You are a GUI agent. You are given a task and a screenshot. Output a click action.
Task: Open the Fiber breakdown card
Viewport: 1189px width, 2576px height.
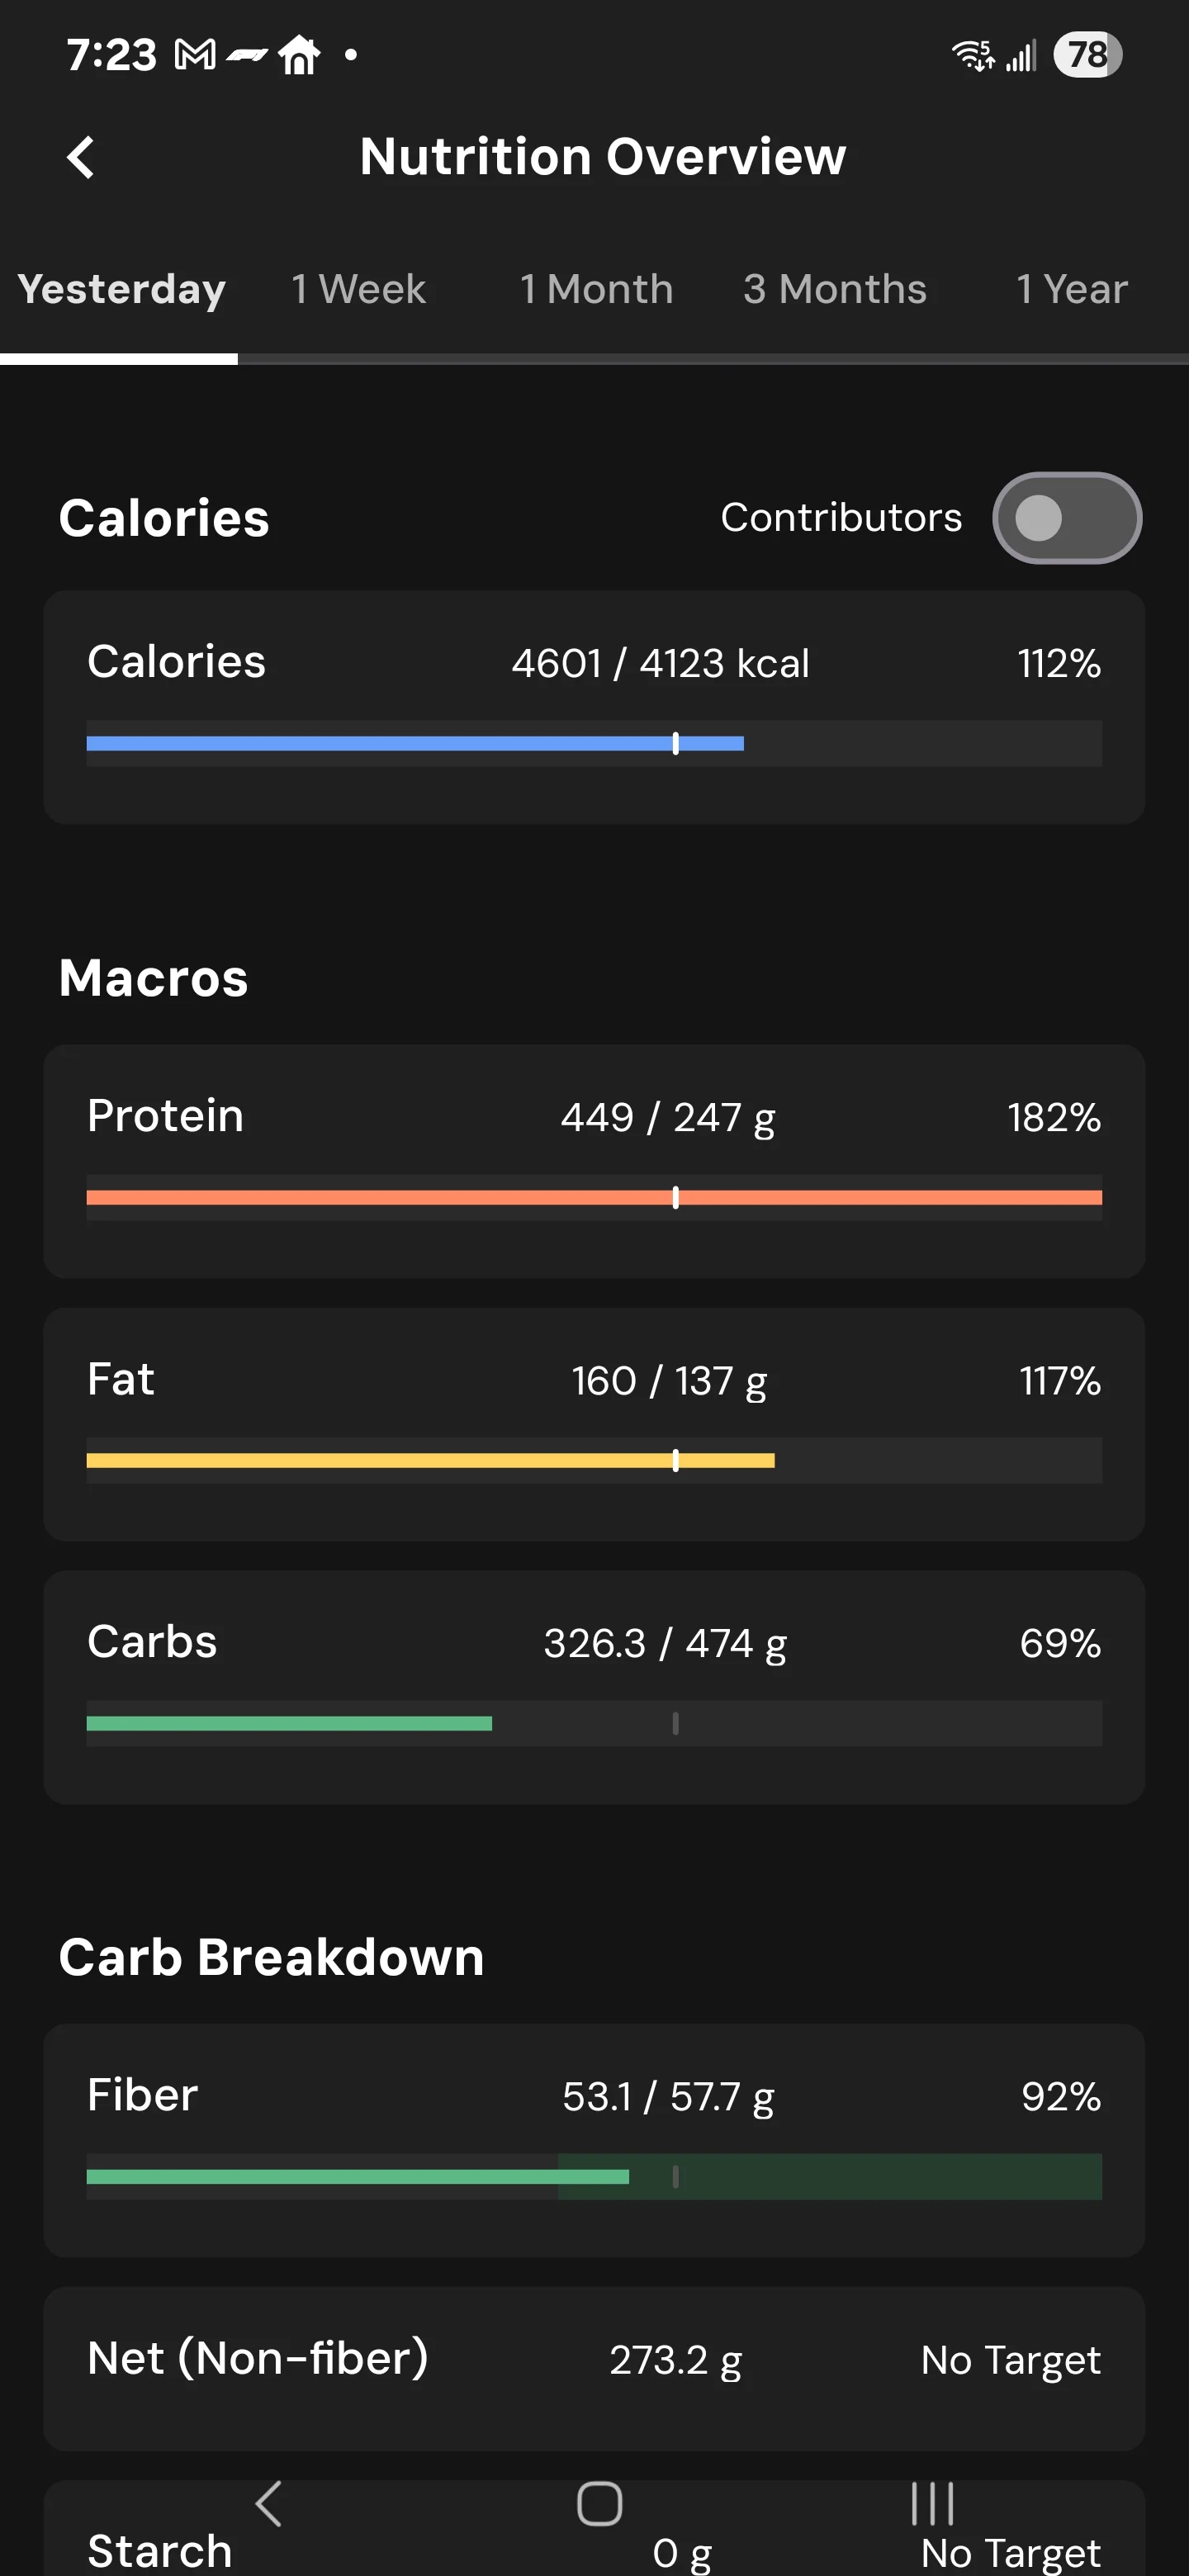point(594,2140)
